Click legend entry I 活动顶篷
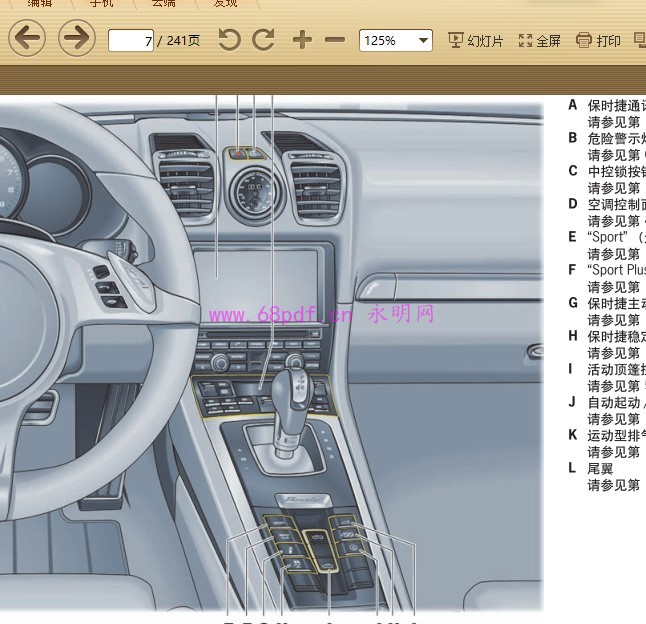 pos(607,369)
